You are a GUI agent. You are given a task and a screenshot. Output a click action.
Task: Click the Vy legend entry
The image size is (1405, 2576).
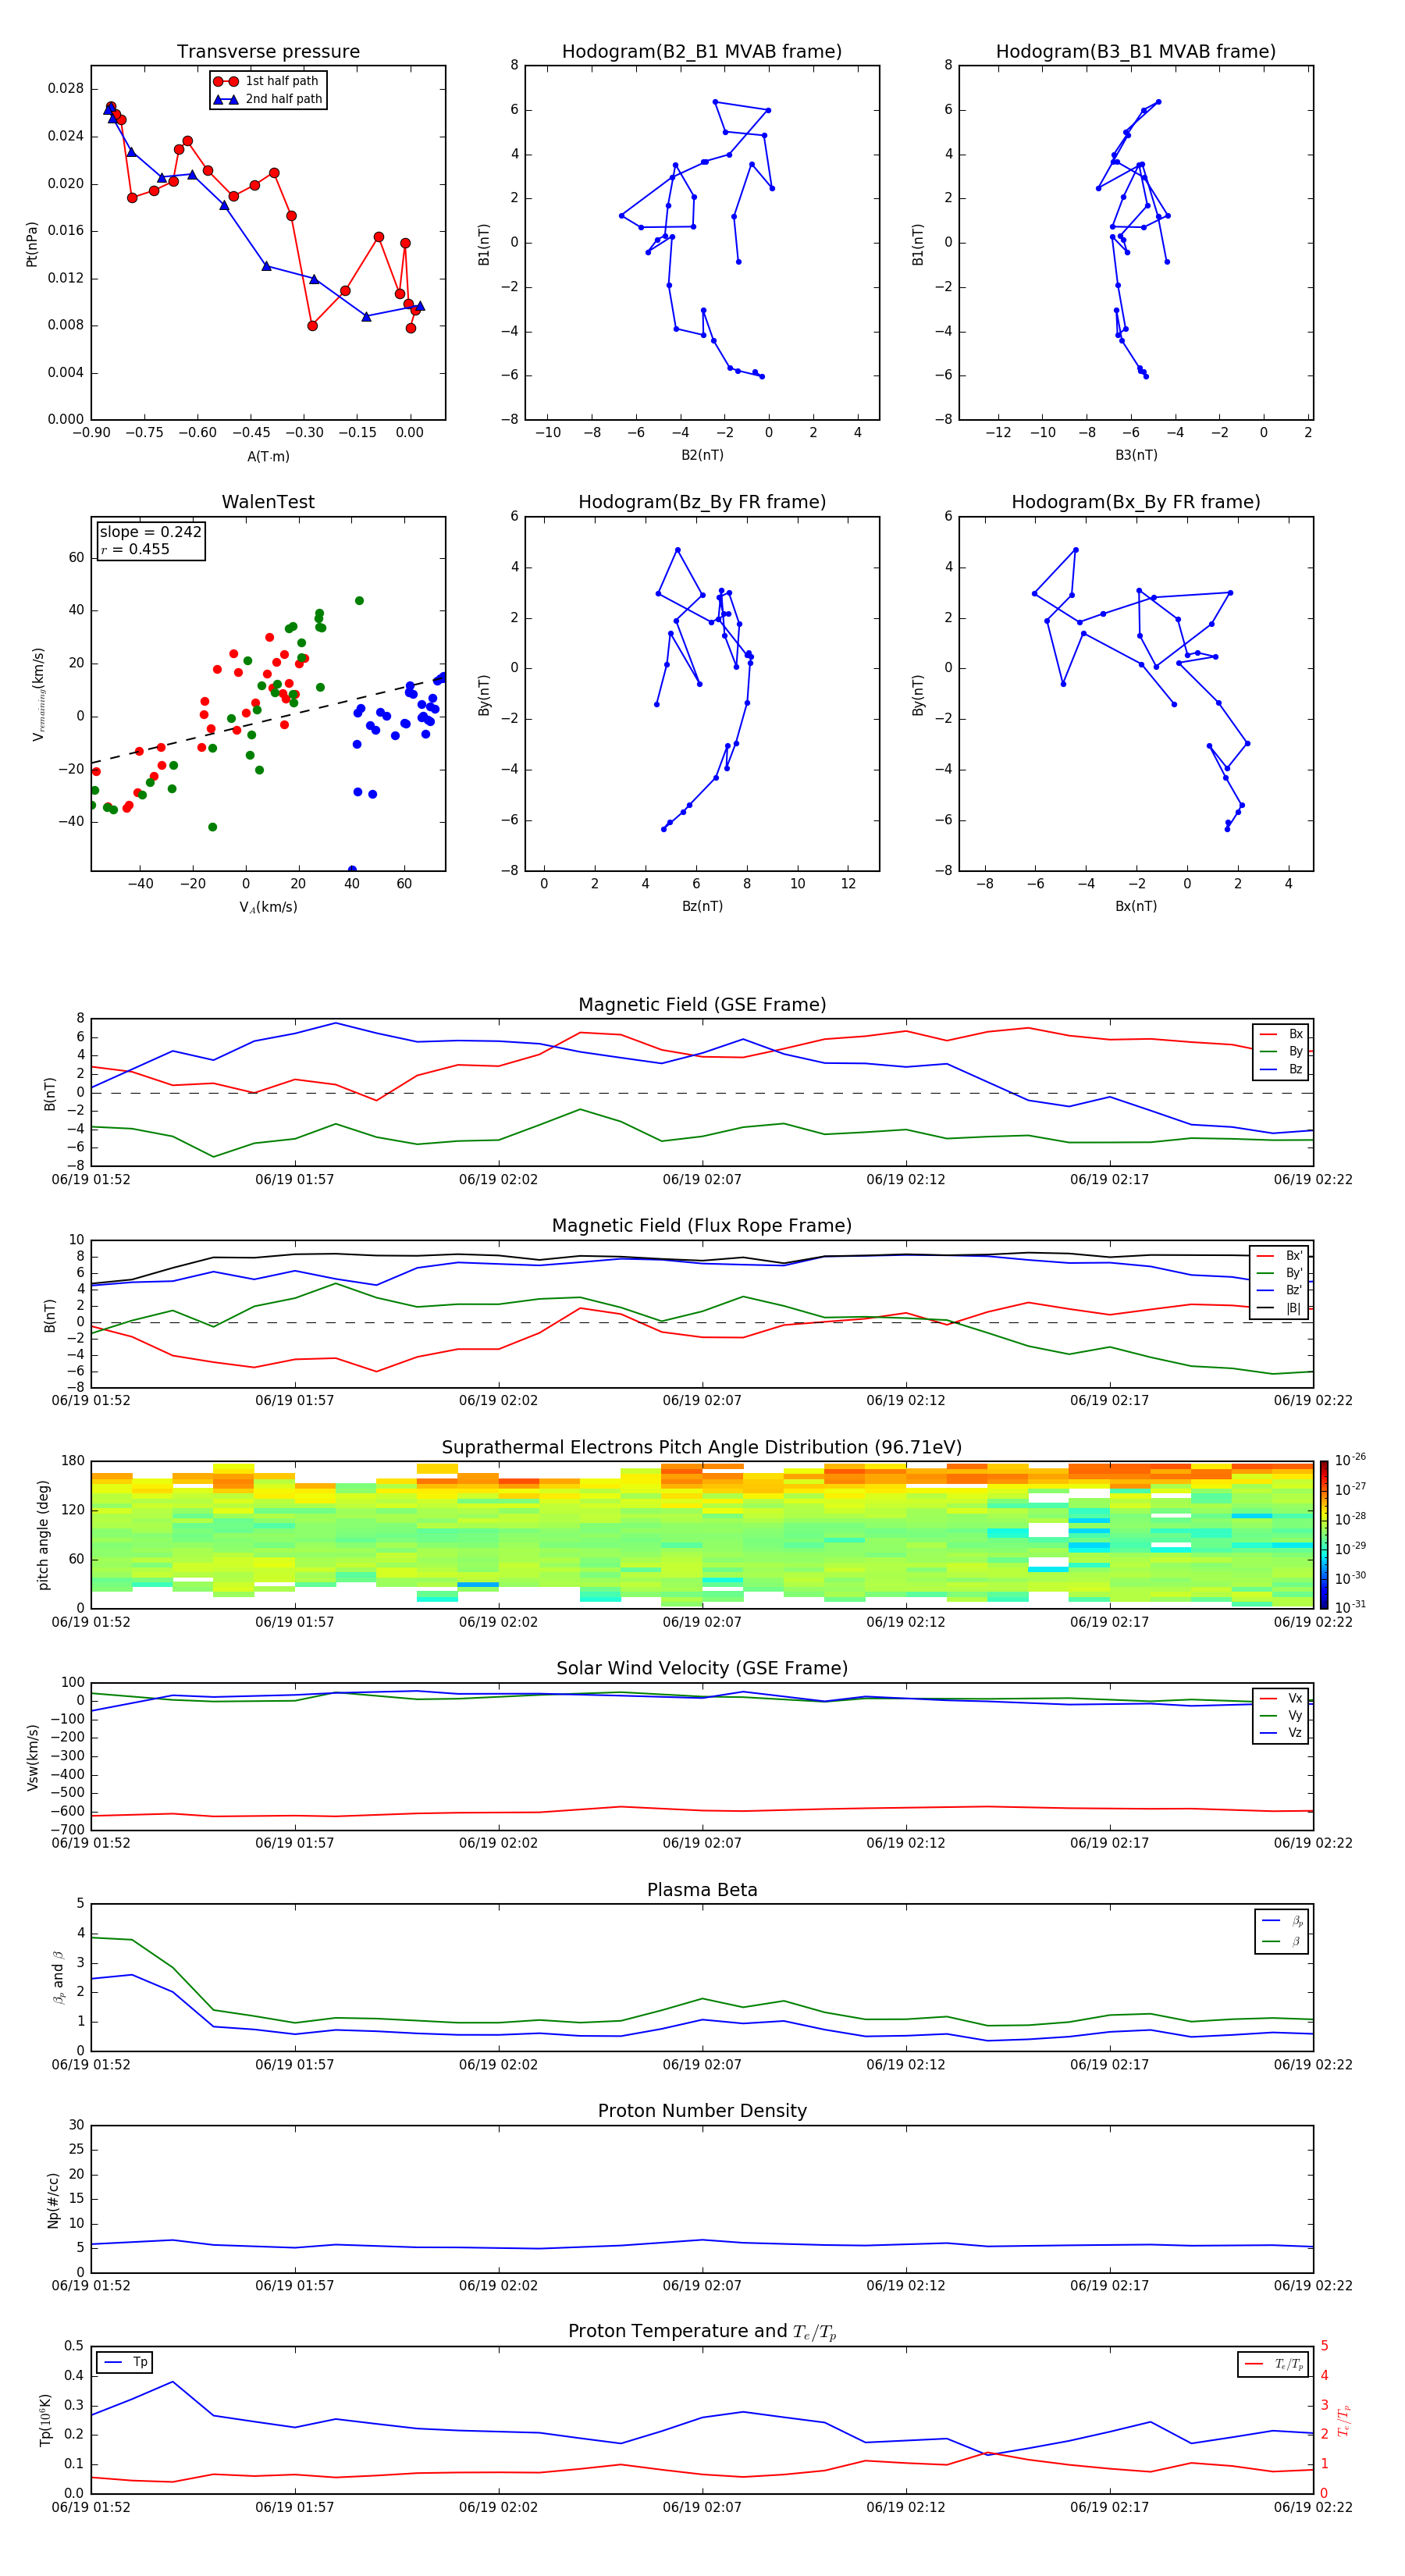[x=1281, y=1716]
